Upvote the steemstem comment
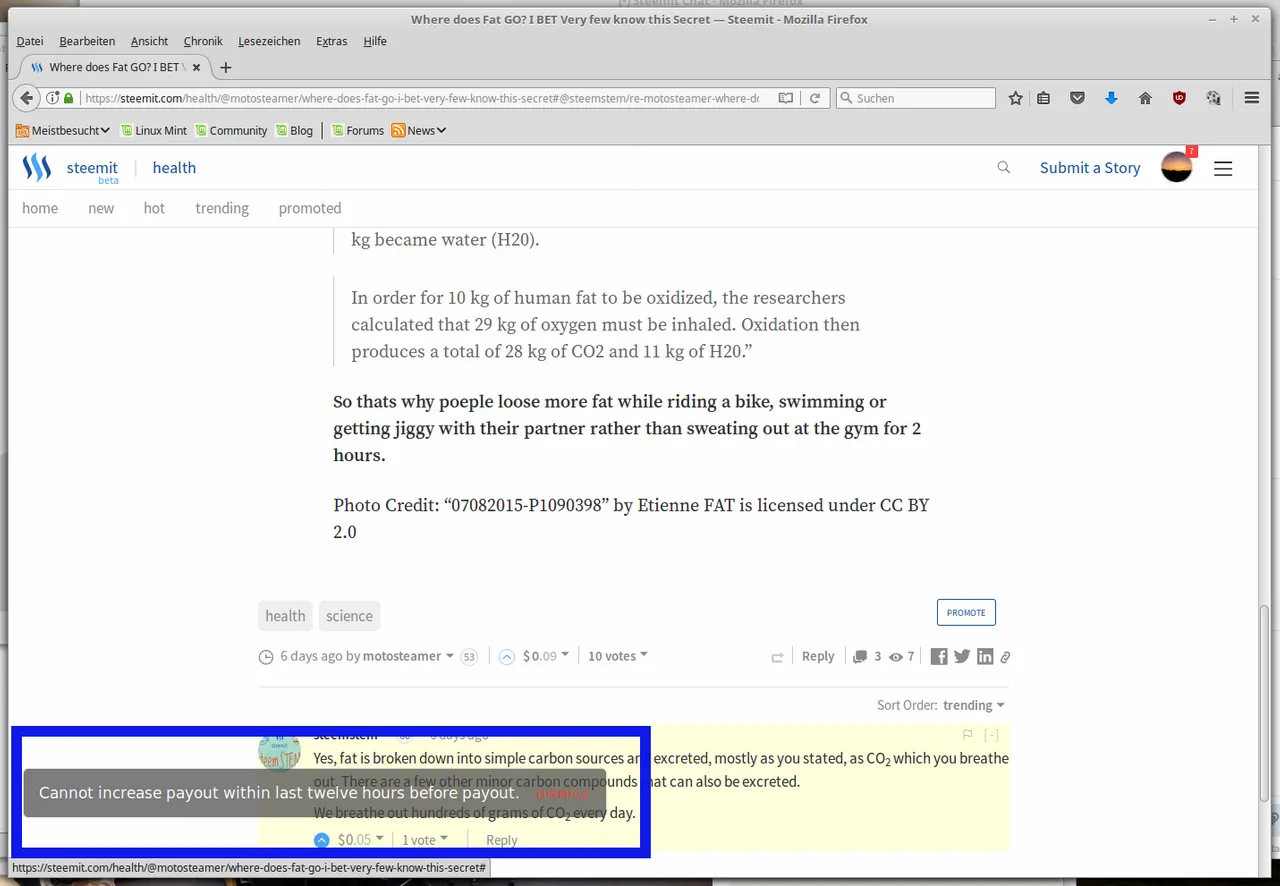Screen dimensions: 1280x886 point(321,840)
